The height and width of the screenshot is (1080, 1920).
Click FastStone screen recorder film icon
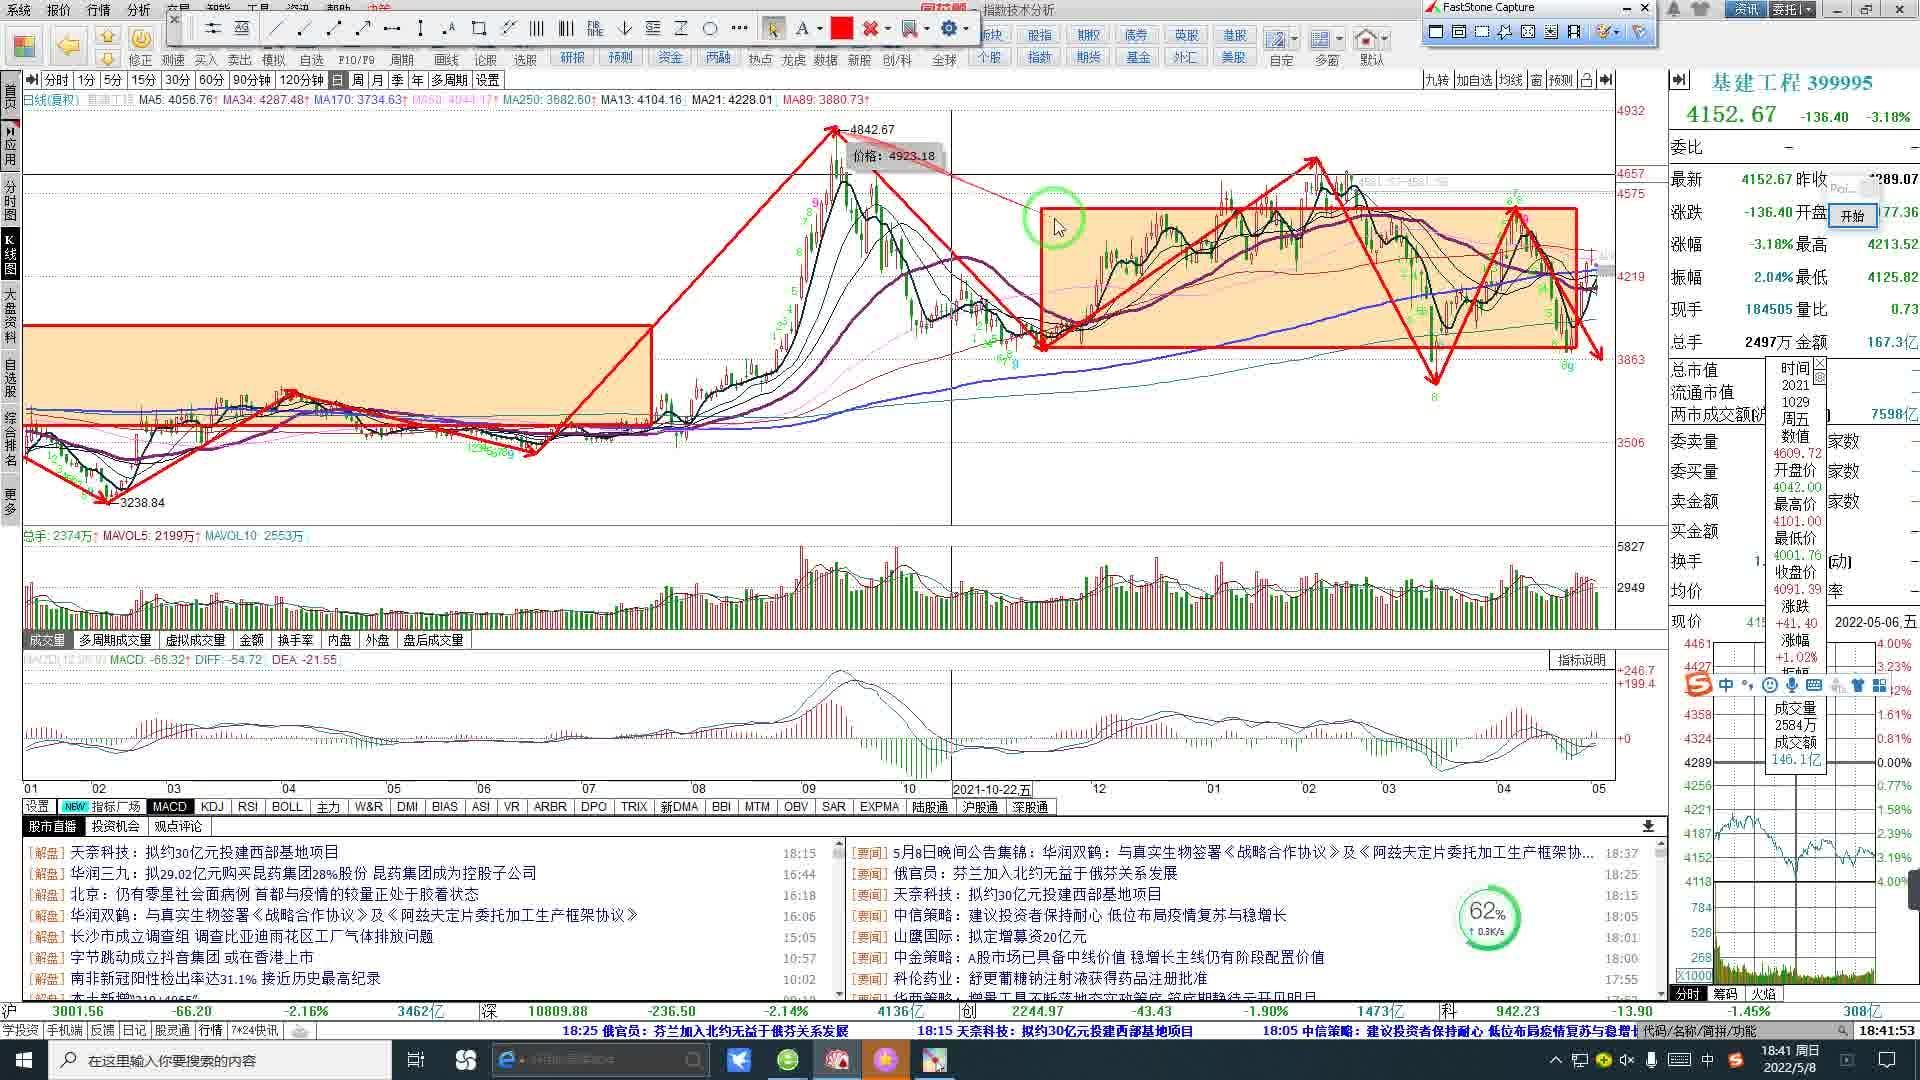coord(1574,32)
